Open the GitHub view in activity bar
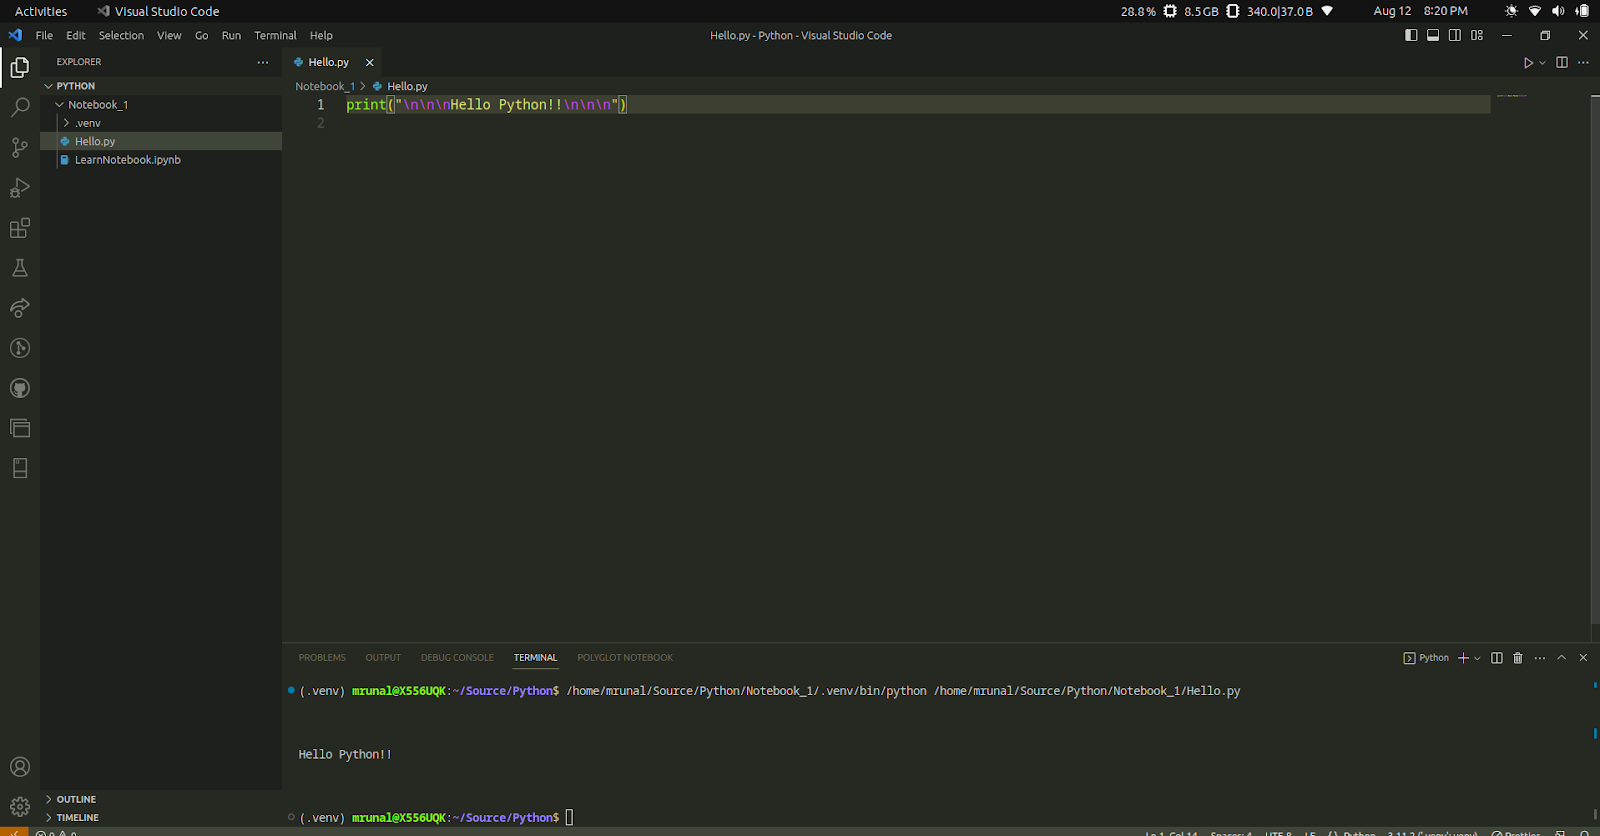This screenshot has height=836, width=1600. coord(20,388)
